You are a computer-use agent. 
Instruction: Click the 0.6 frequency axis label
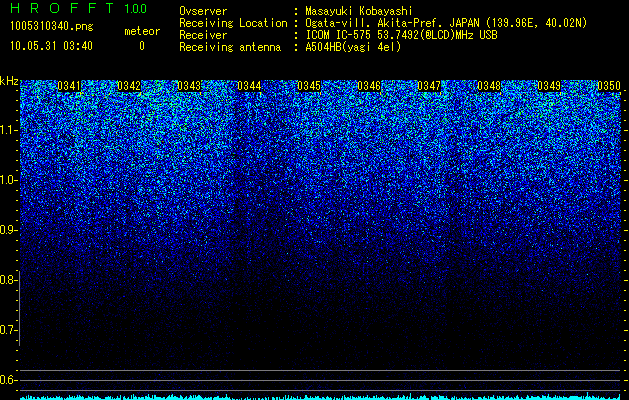[8, 380]
